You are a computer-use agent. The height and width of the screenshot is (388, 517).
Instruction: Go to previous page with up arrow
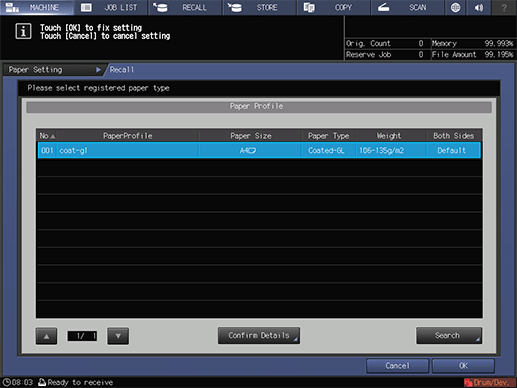tap(46, 336)
